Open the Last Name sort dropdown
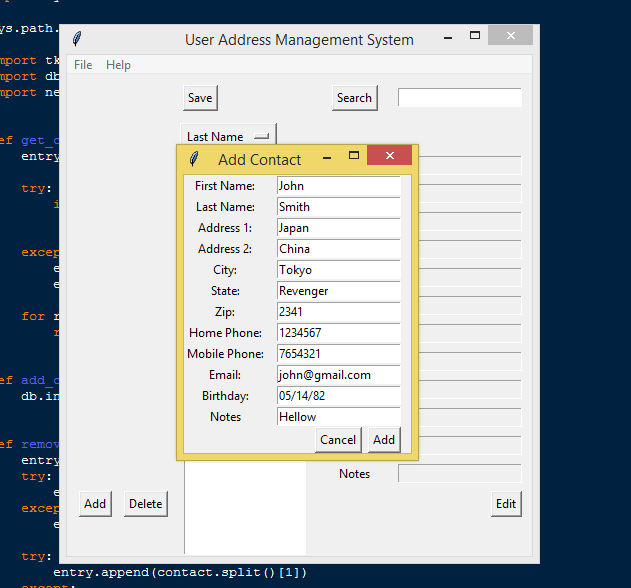The height and width of the screenshot is (588, 631). (227, 136)
